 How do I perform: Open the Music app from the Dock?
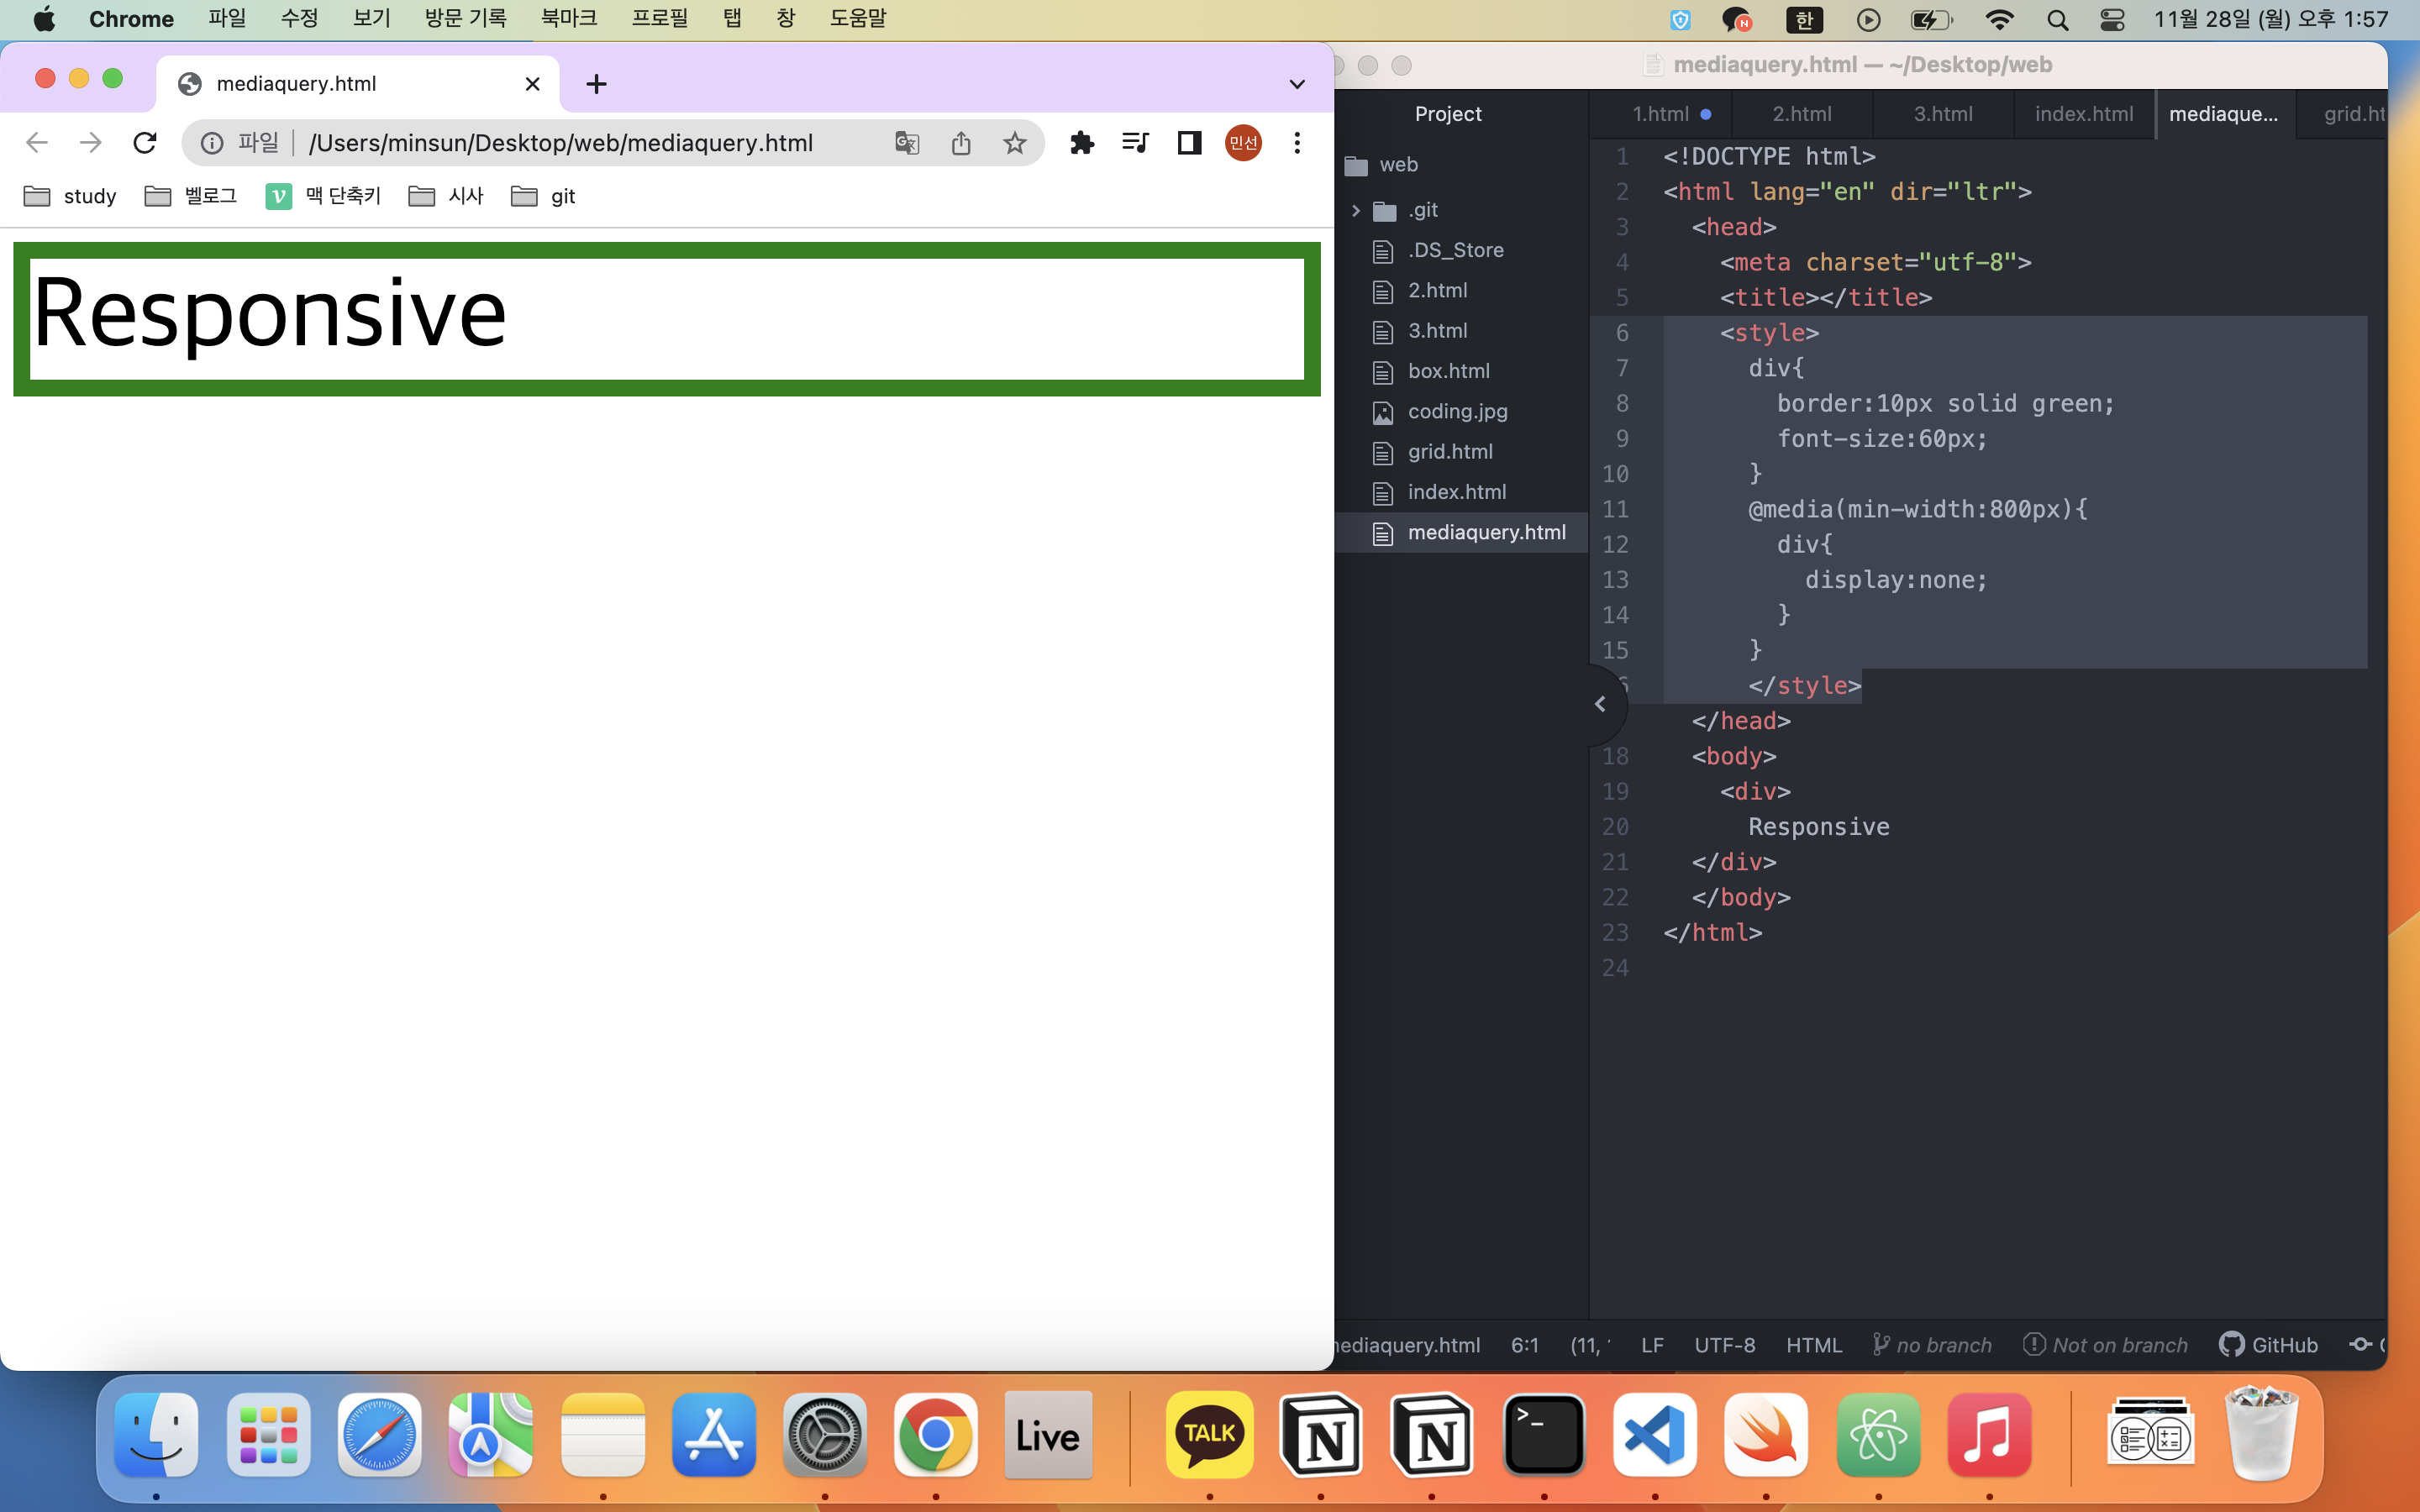click(1988, 1435)
